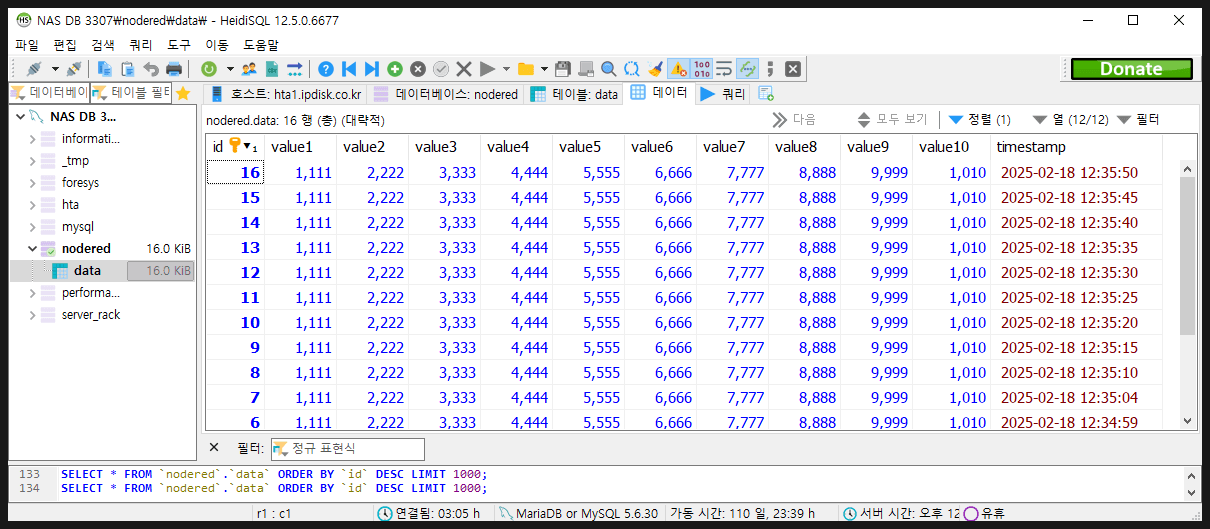
Task: Click the Copy toolbar icon
Action: tap(105, 69)
